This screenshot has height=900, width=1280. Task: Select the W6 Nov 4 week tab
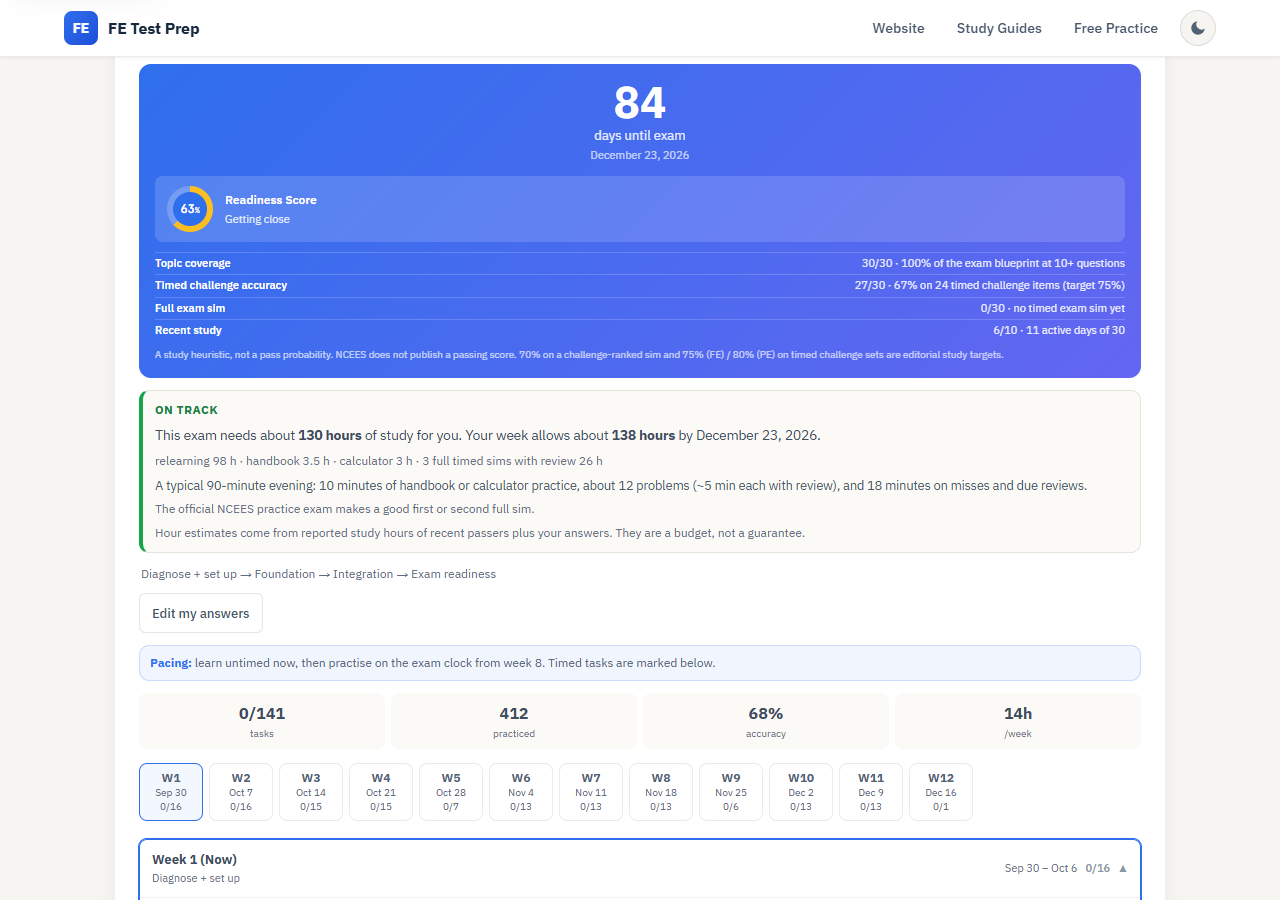[x=521, y=792]
